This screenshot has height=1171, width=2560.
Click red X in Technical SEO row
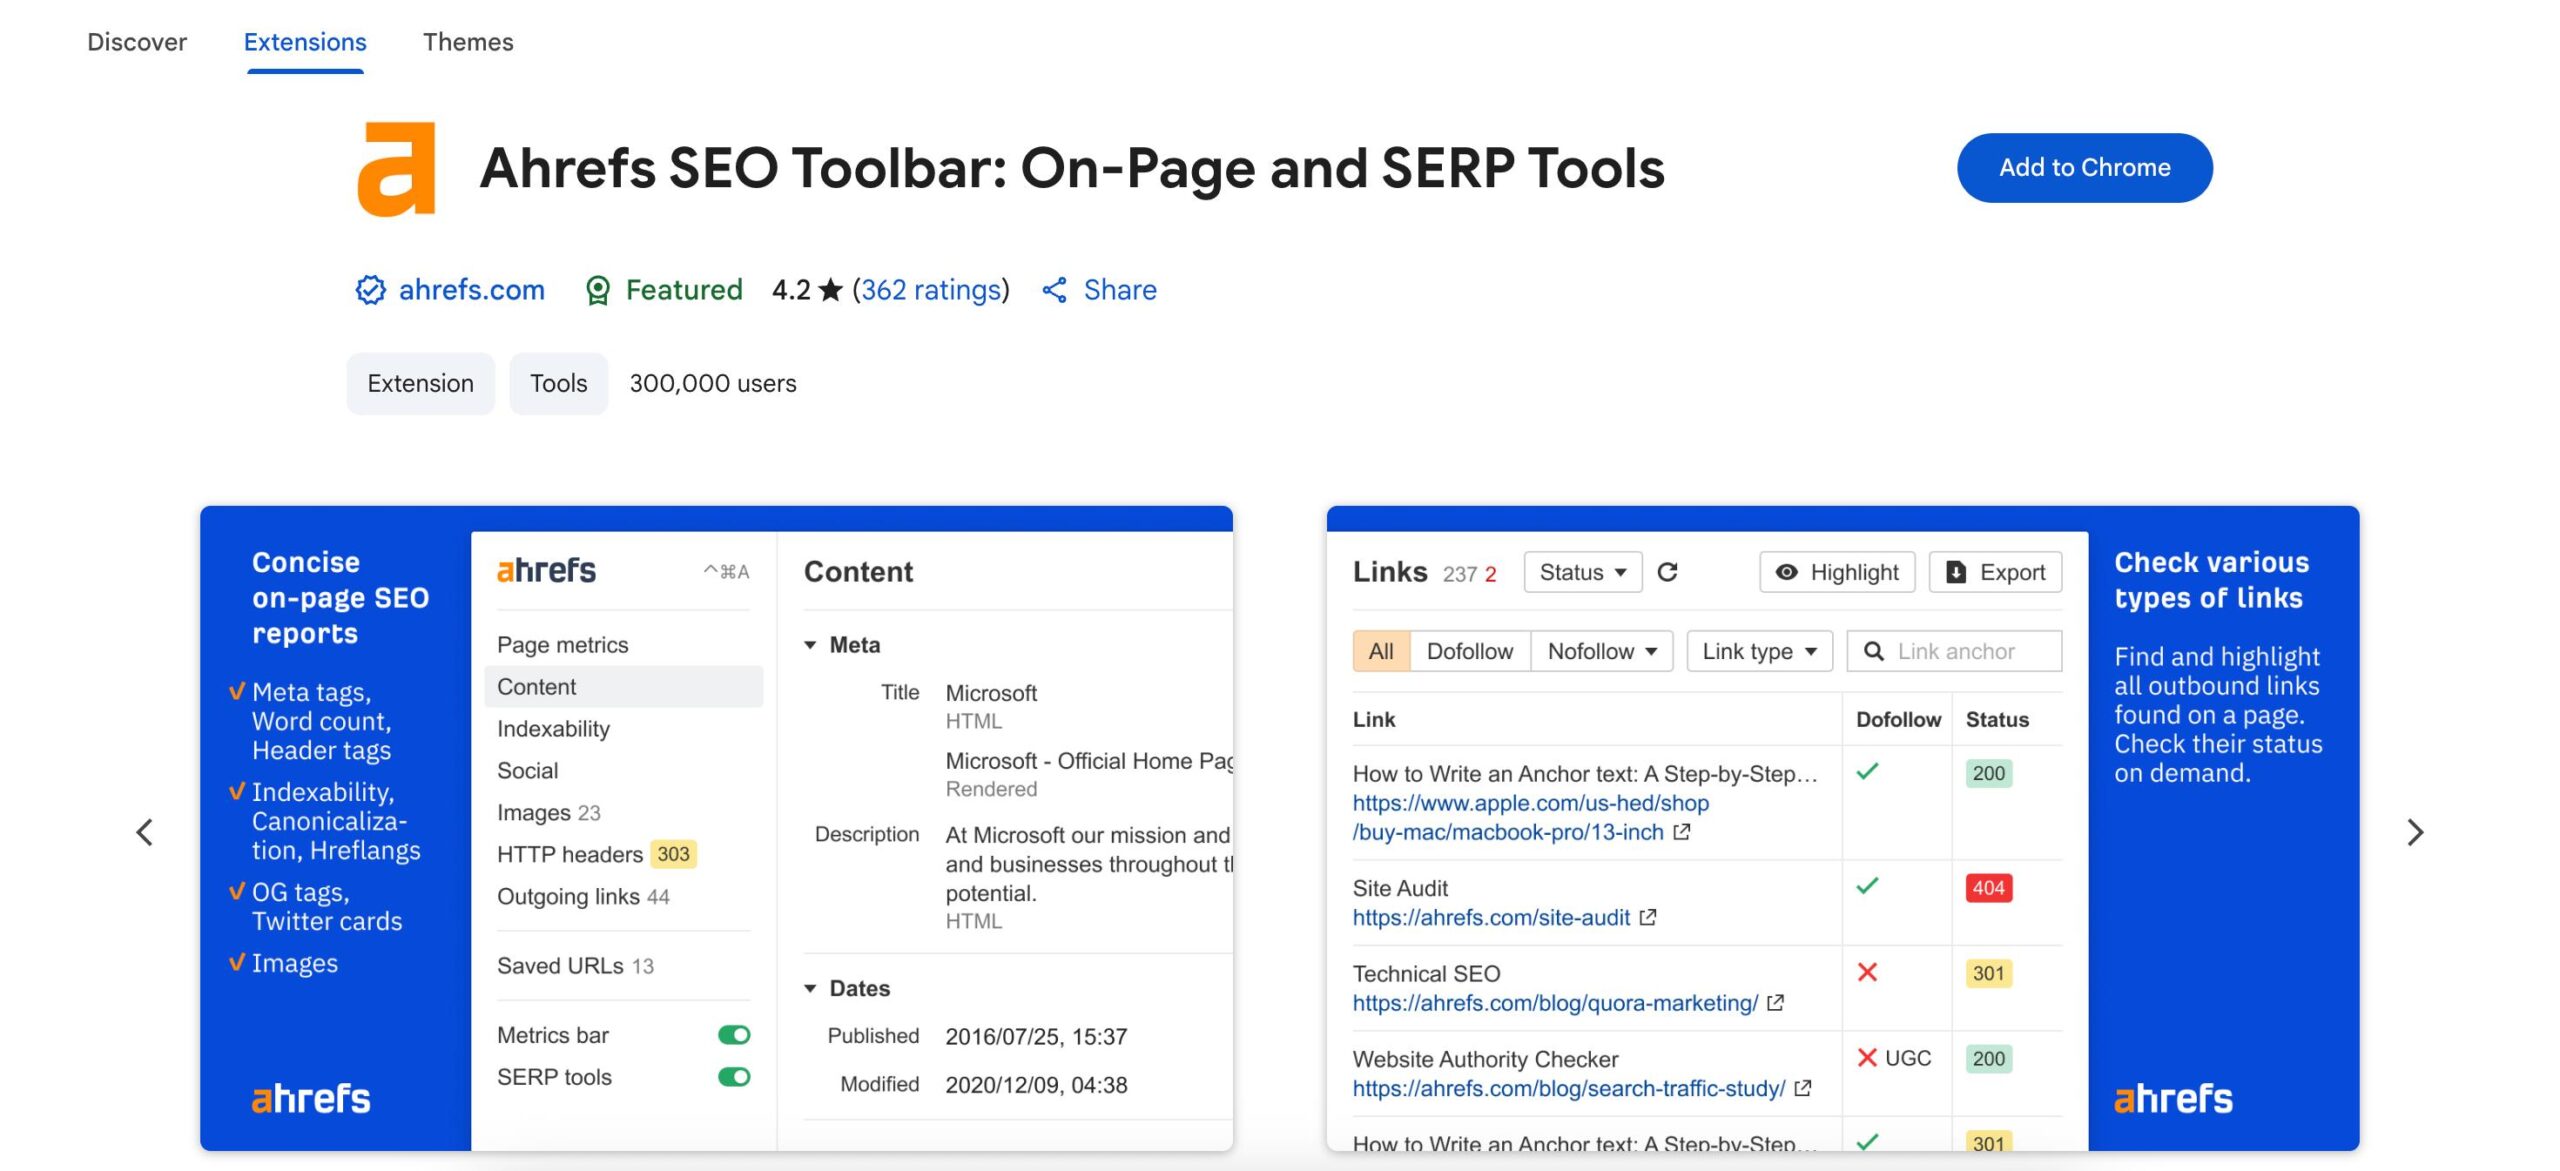click(1867, 972)
